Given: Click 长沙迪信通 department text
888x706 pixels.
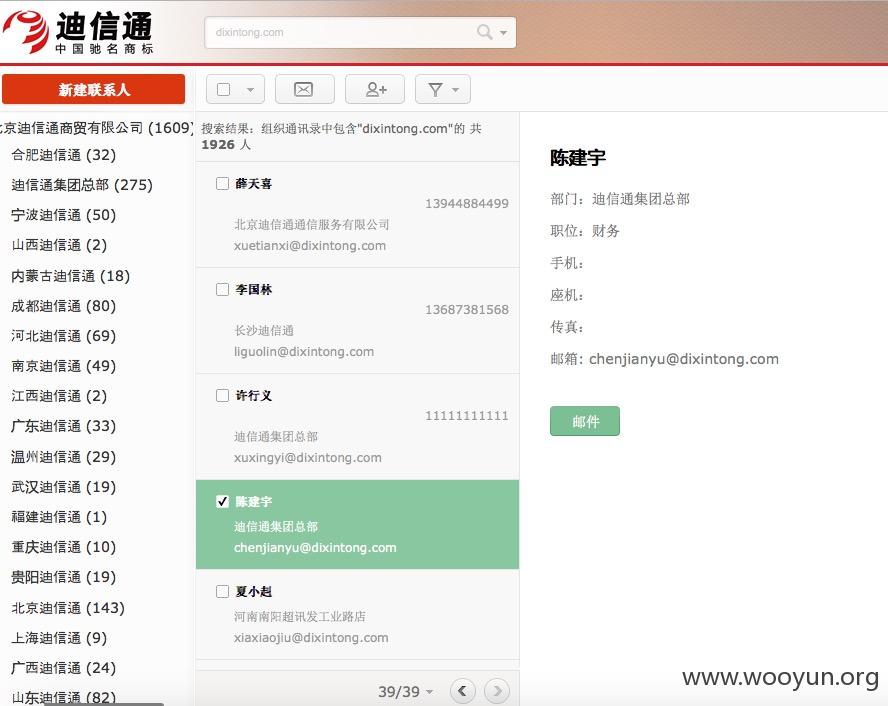Looking at the screenshot, I should tap(264, 330).
